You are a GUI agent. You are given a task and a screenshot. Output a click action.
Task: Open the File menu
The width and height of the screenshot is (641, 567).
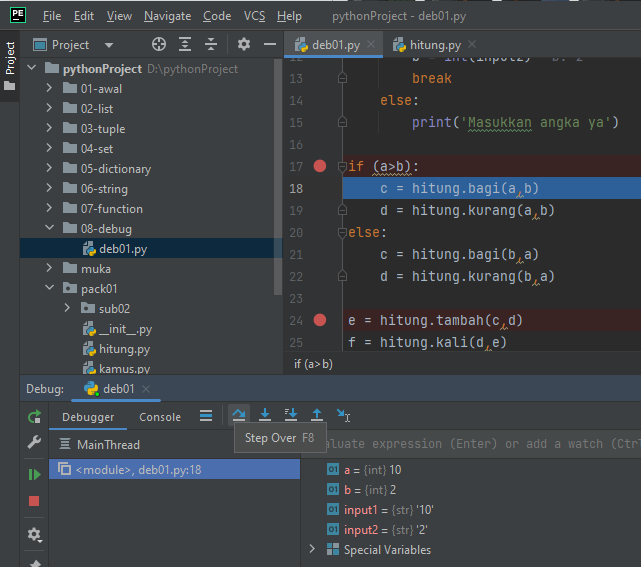(52, 16)
